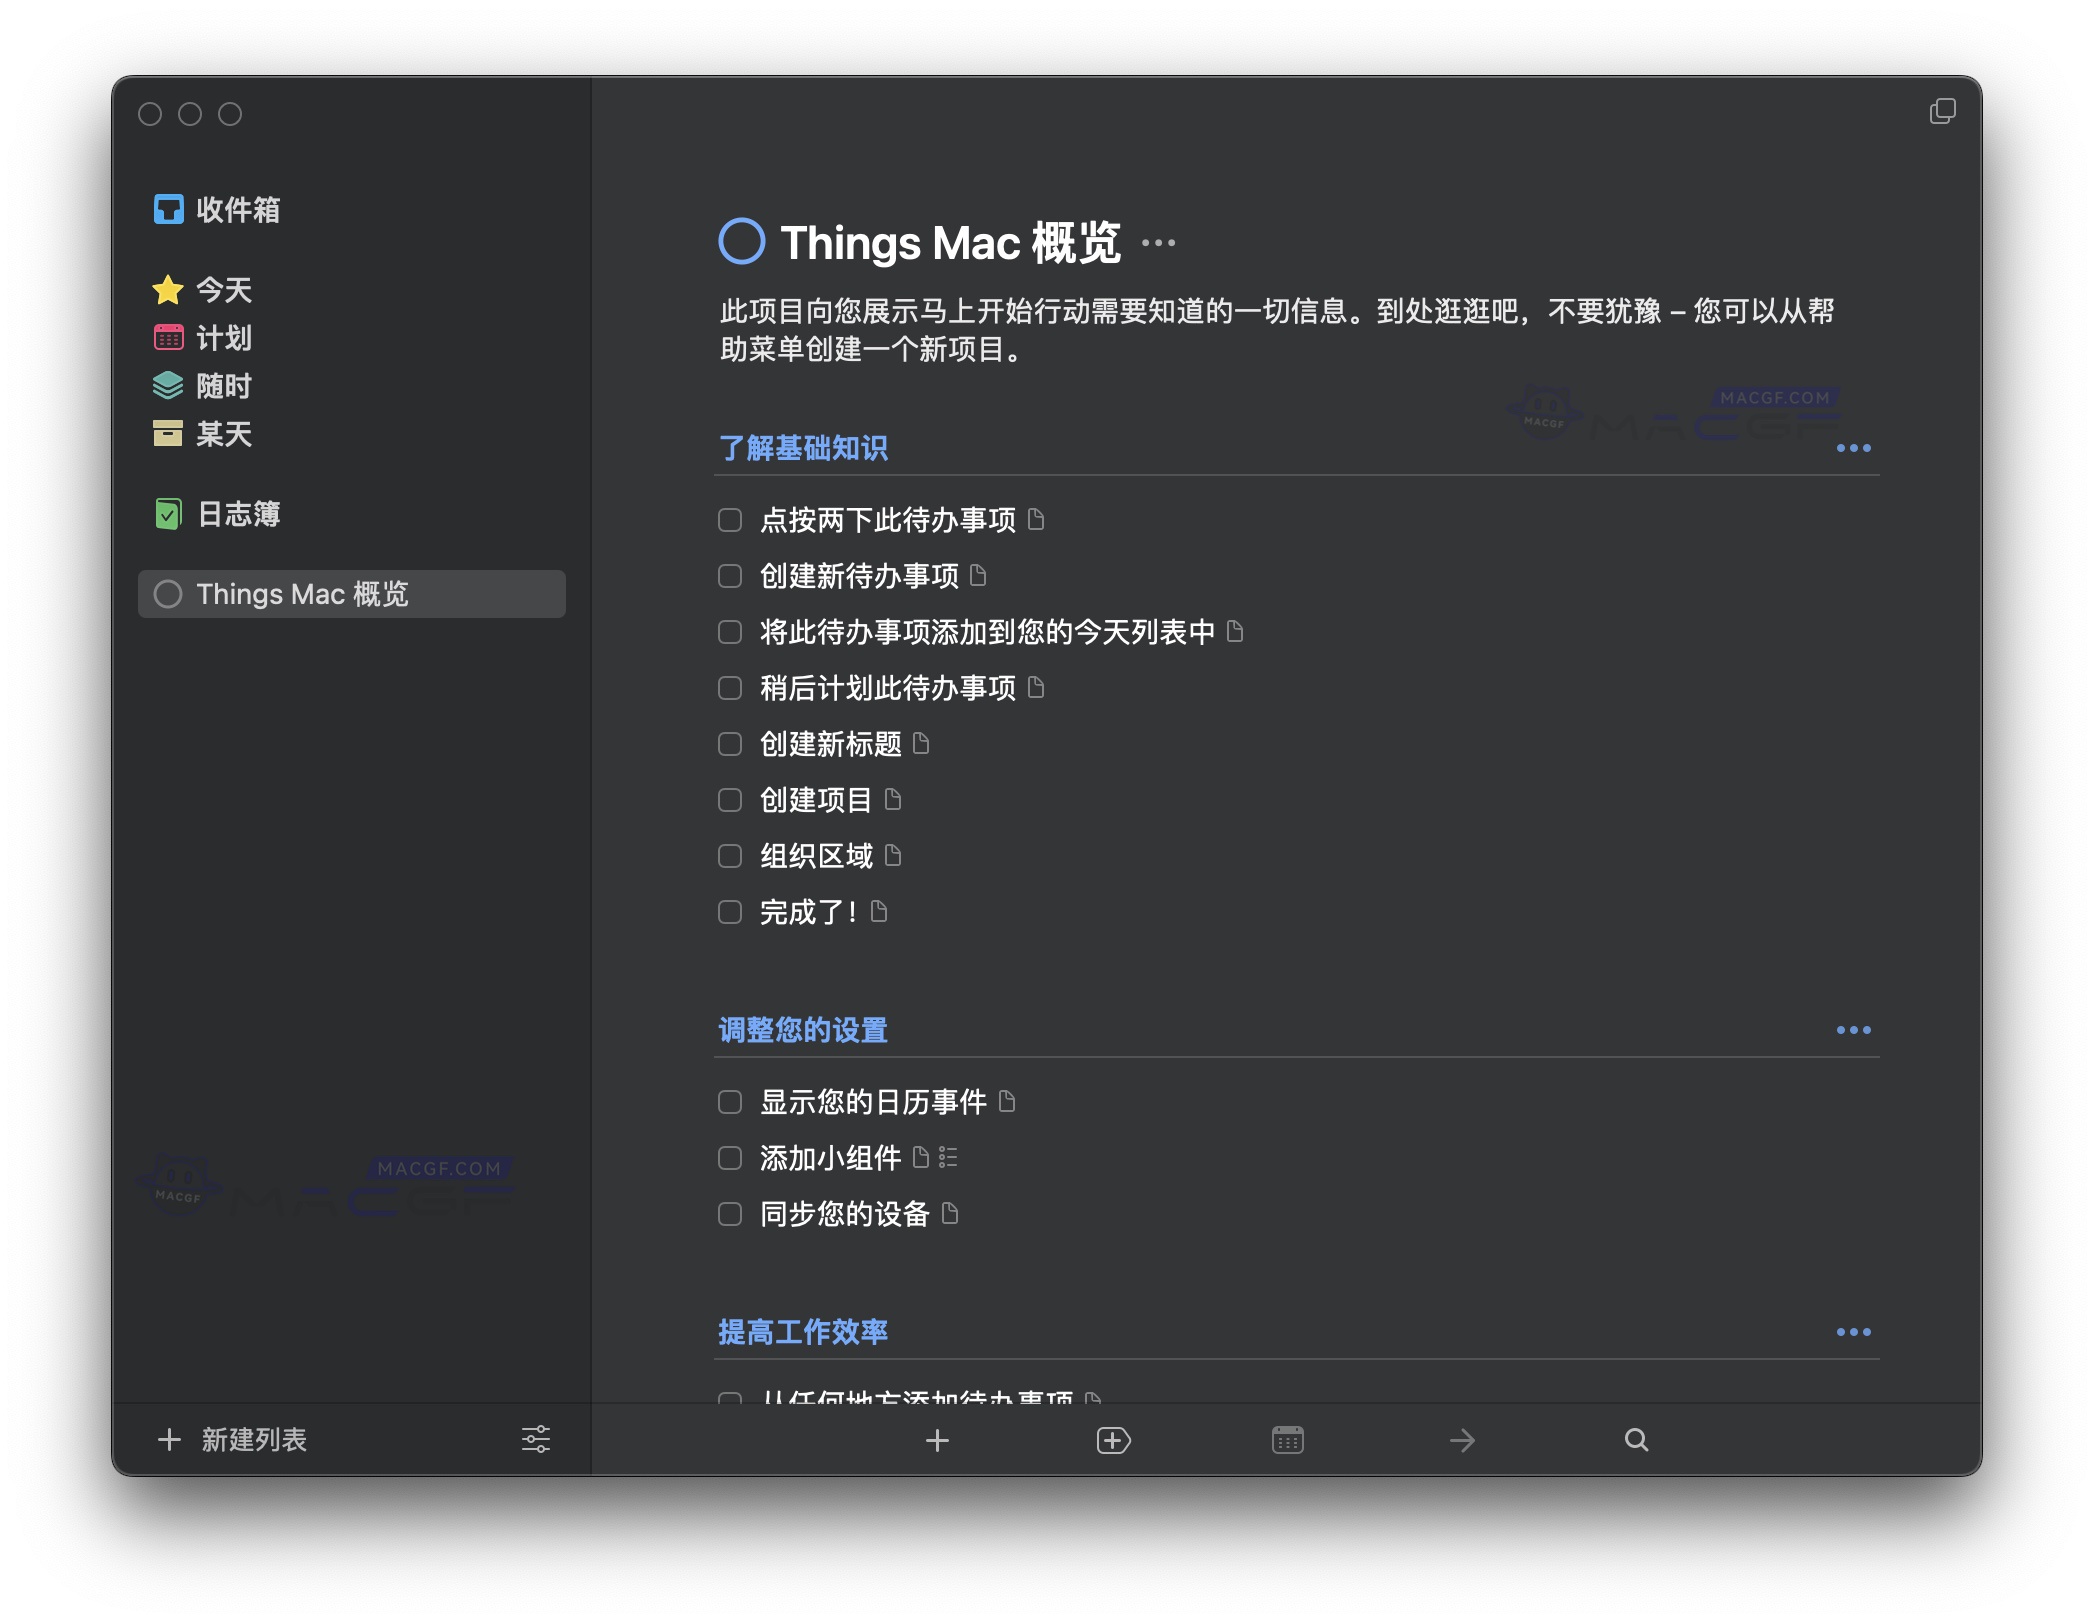Open the 随时 stacked-layers list

(x=225, y=386)
